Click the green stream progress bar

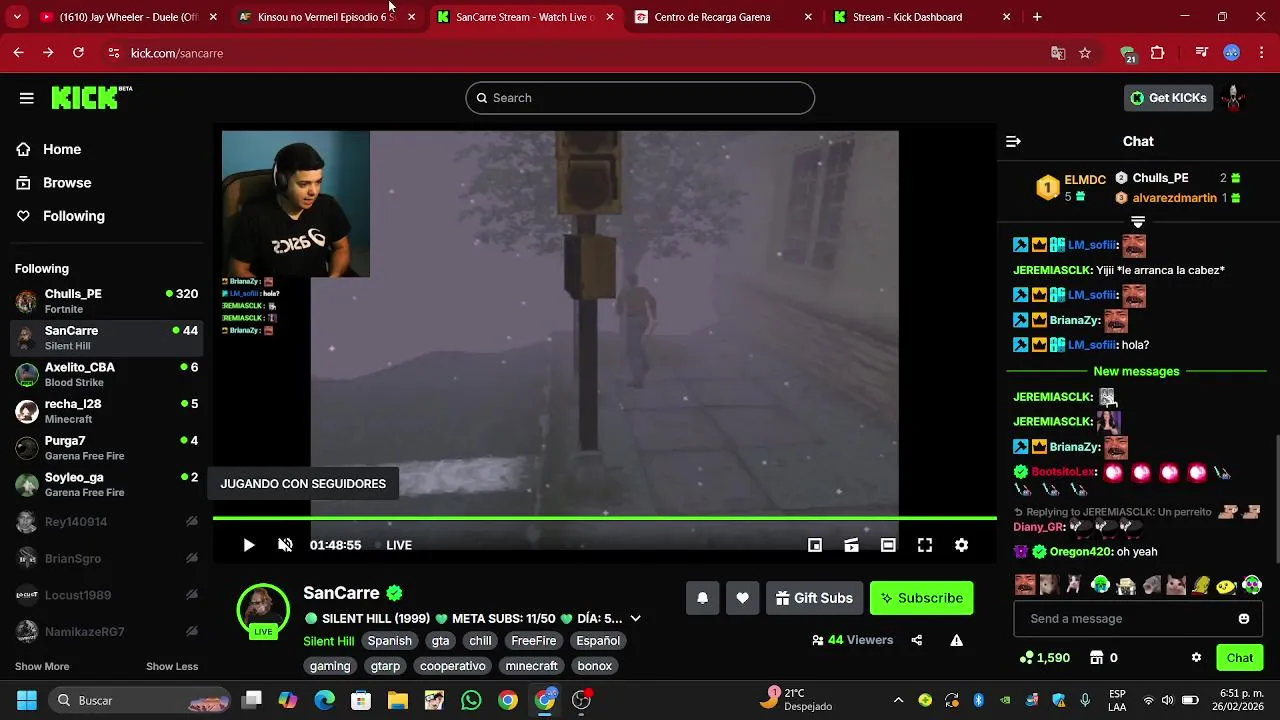point(604,518)
